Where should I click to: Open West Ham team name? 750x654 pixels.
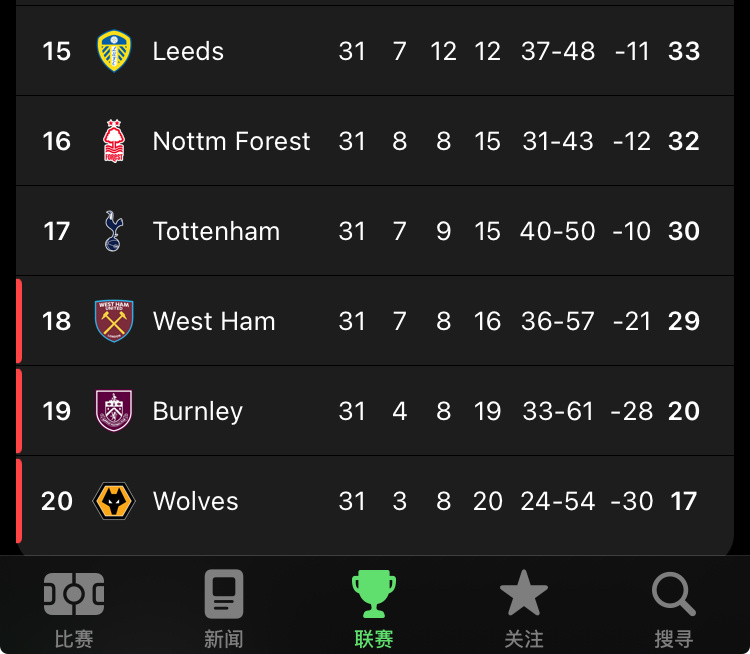click(x=214, y=321)
